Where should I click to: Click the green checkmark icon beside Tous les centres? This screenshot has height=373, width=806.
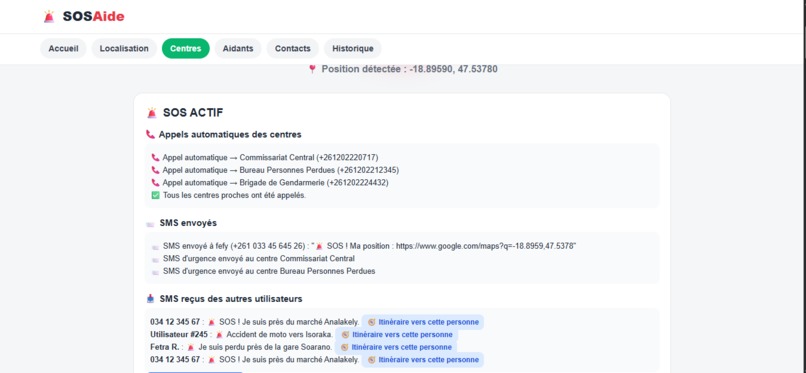click(x=155, y=195)
